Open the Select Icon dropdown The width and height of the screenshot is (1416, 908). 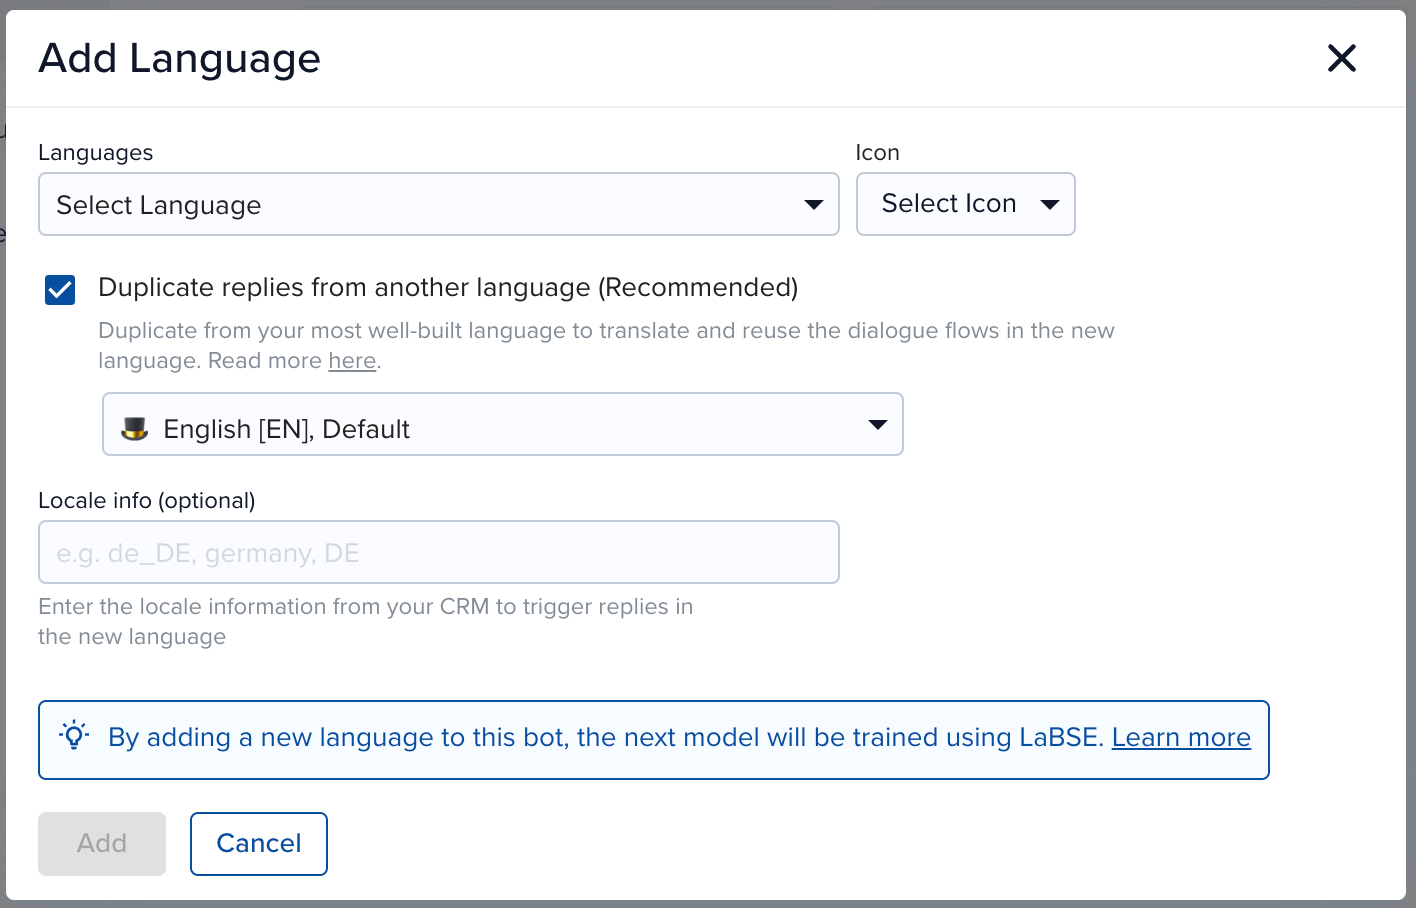coord(966,204)
